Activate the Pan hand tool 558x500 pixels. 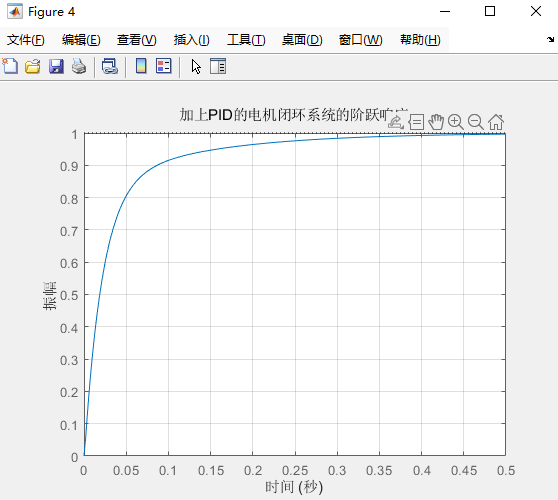(436, 122)
